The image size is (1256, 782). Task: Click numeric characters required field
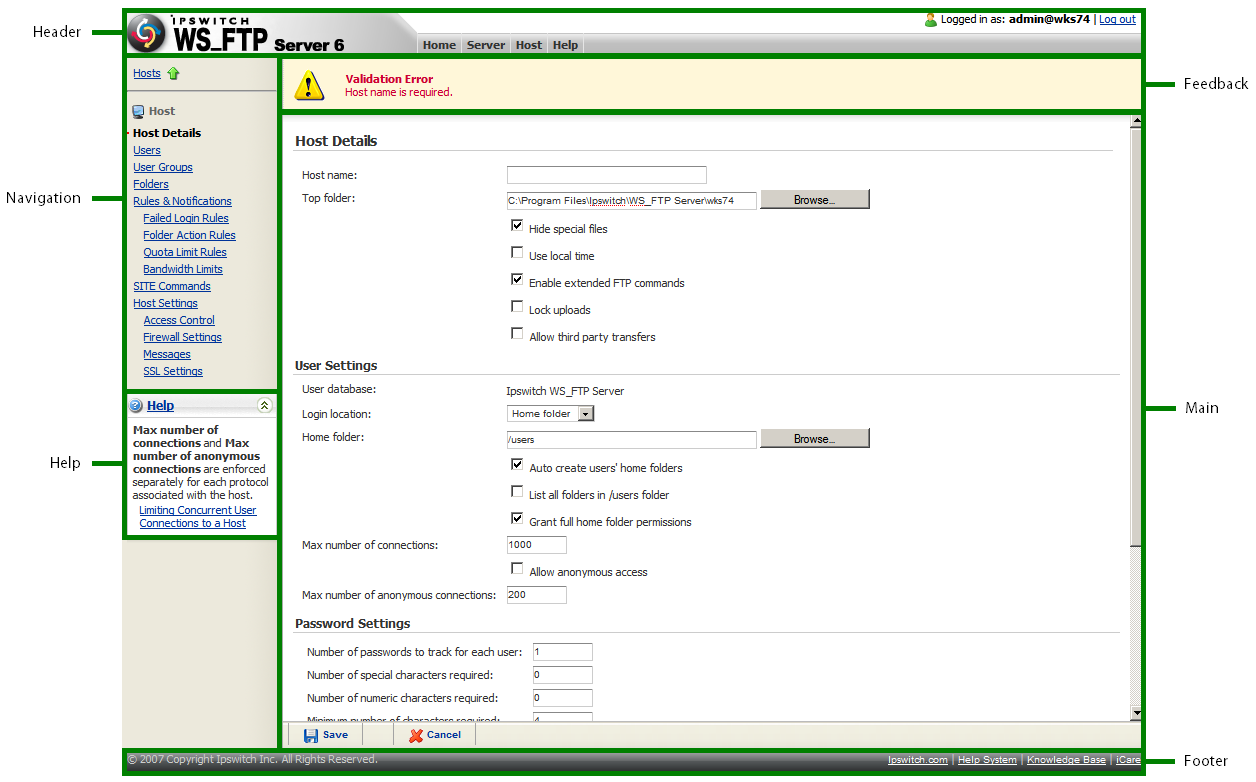point(563,698)
